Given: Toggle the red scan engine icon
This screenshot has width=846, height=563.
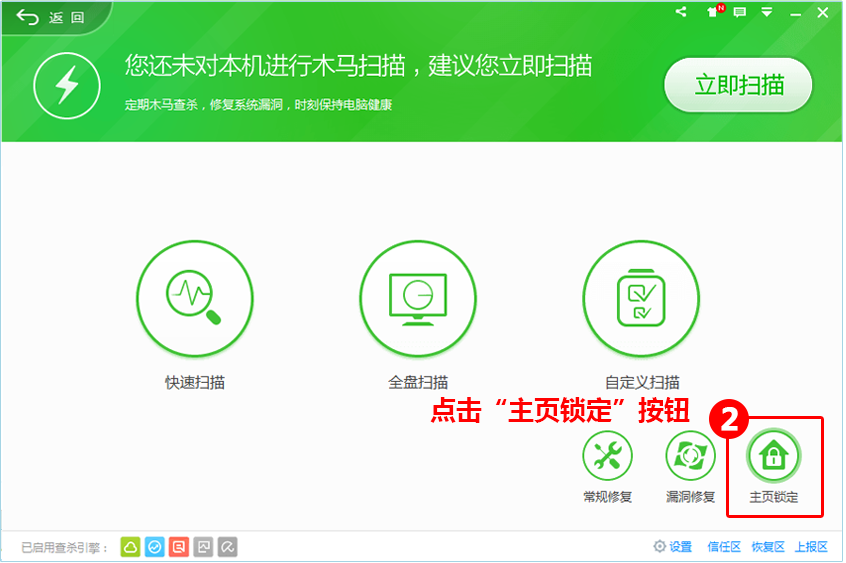Looking at the screenshot, I should (178, 547).
